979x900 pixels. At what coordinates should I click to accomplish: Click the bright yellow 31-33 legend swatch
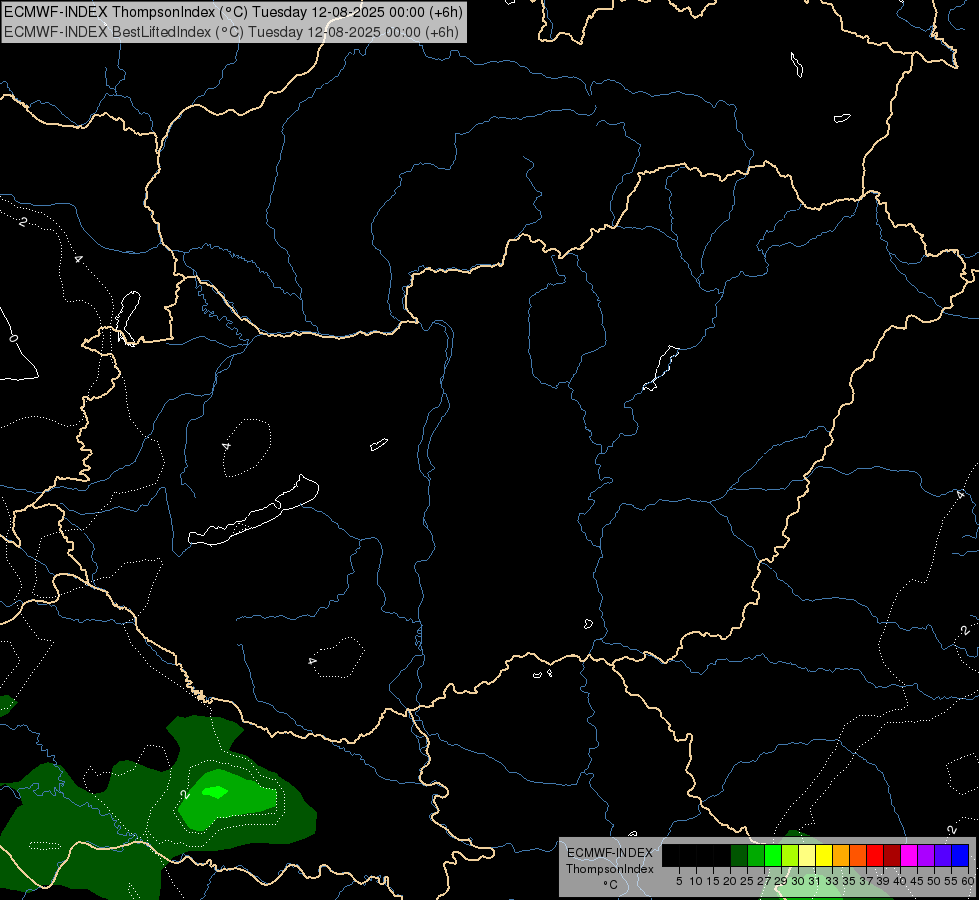click(x=824, y=855)
